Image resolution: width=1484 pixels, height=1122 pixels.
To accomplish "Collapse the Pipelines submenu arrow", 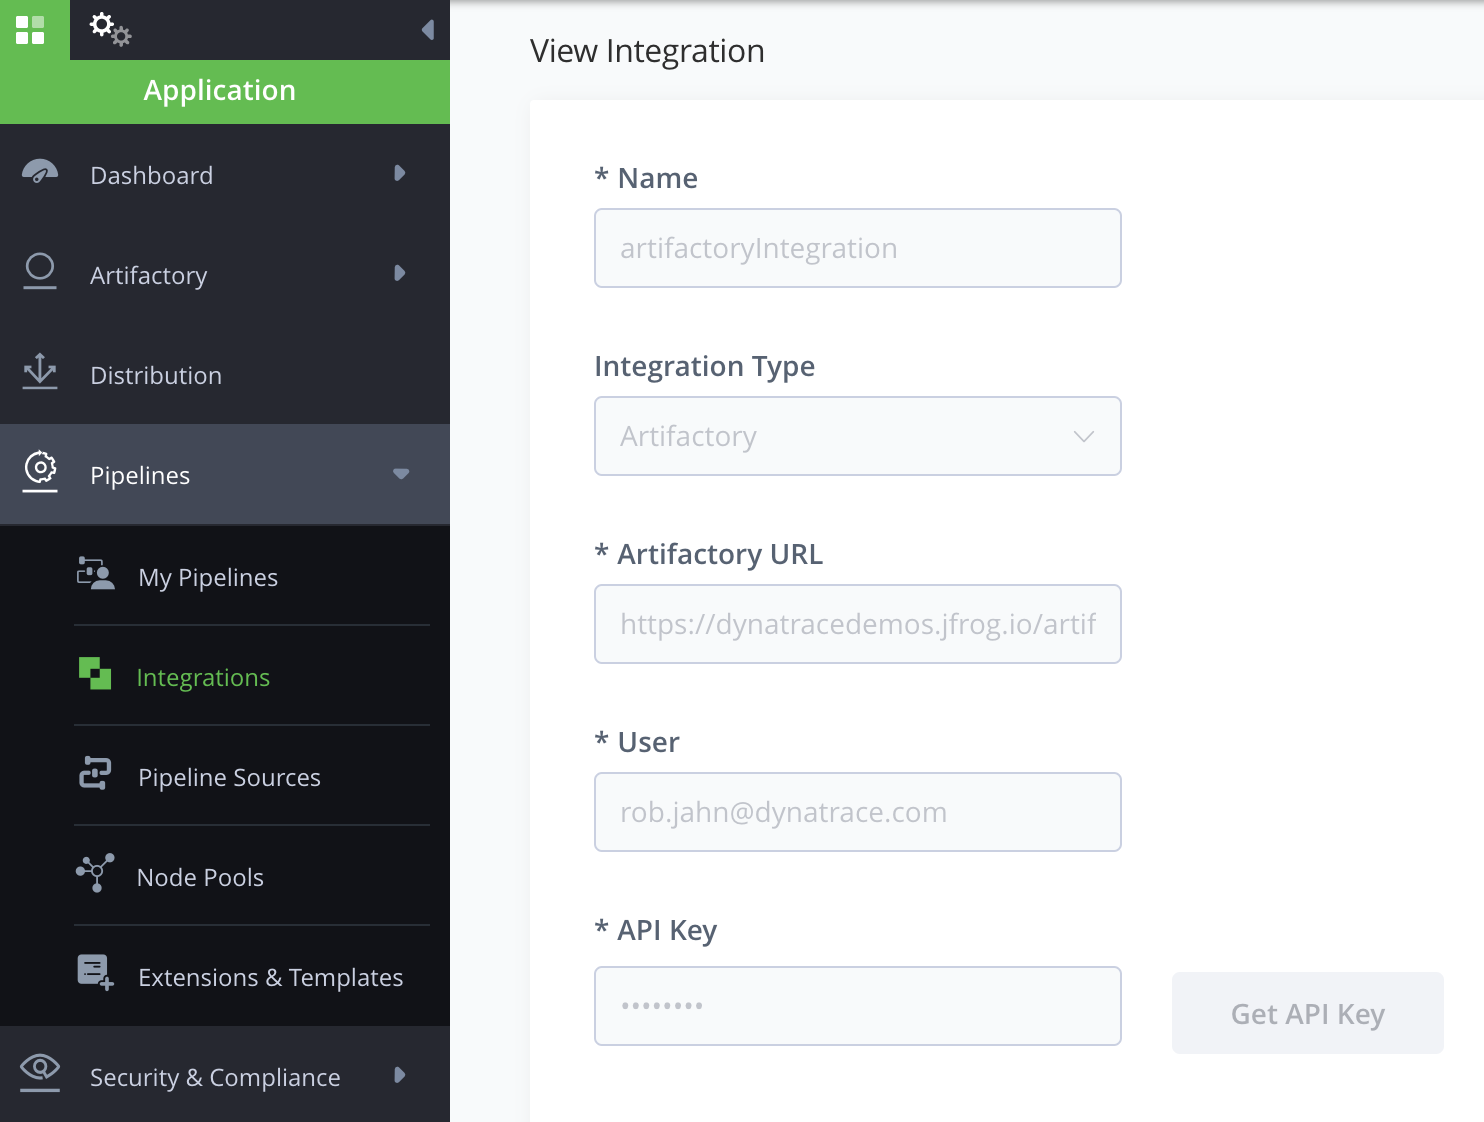I will (x=401, y=474).
